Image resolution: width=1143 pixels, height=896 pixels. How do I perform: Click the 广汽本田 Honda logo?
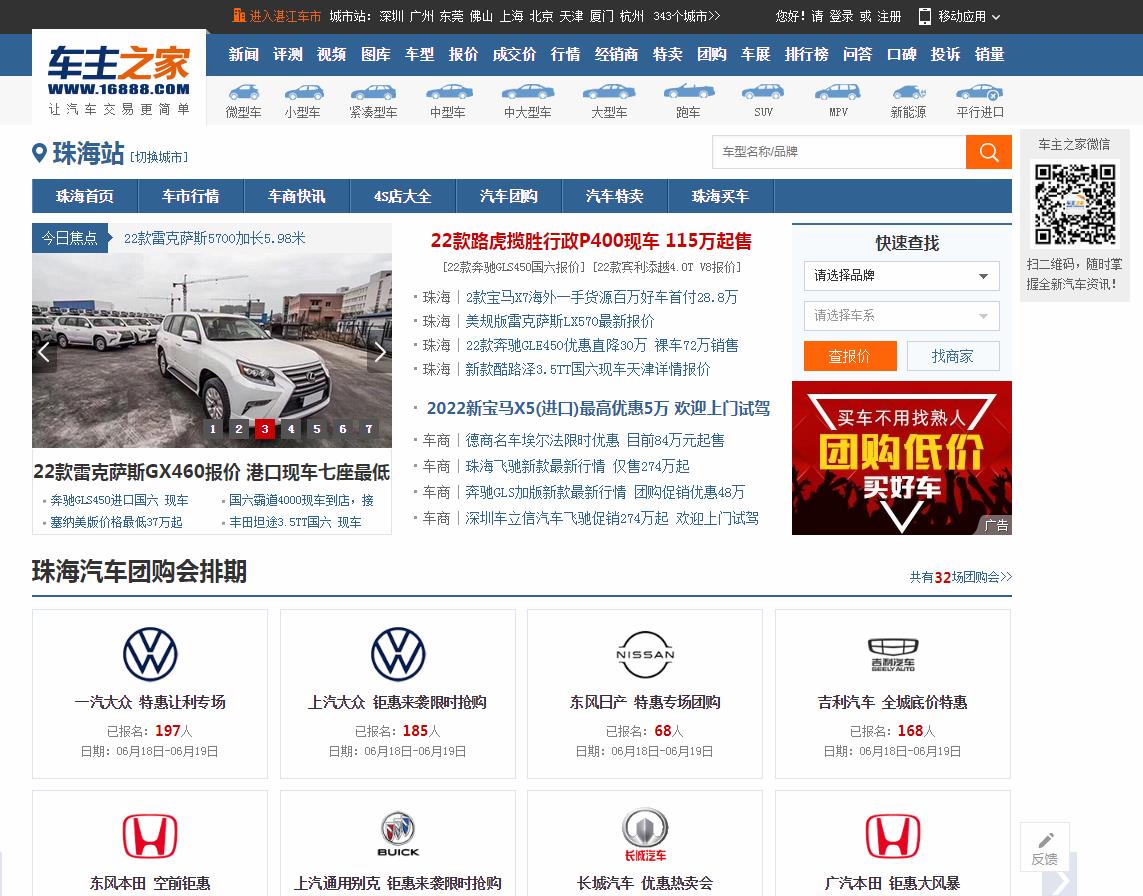point(893,835)
